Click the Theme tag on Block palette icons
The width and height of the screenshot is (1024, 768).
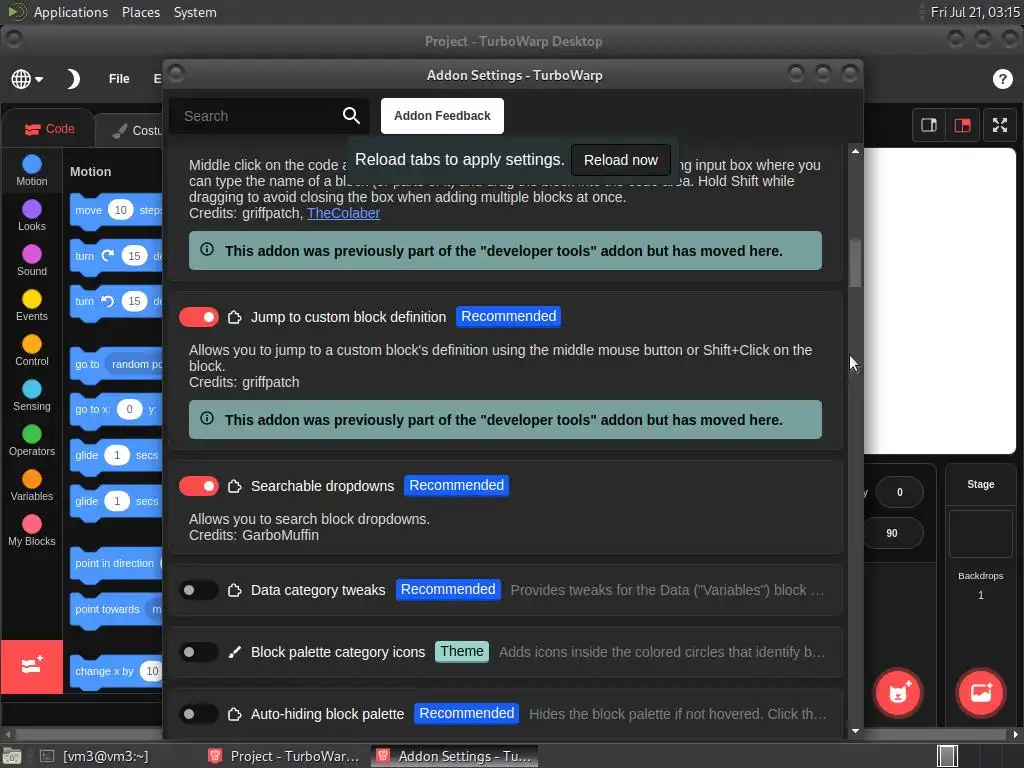point(462,651)
